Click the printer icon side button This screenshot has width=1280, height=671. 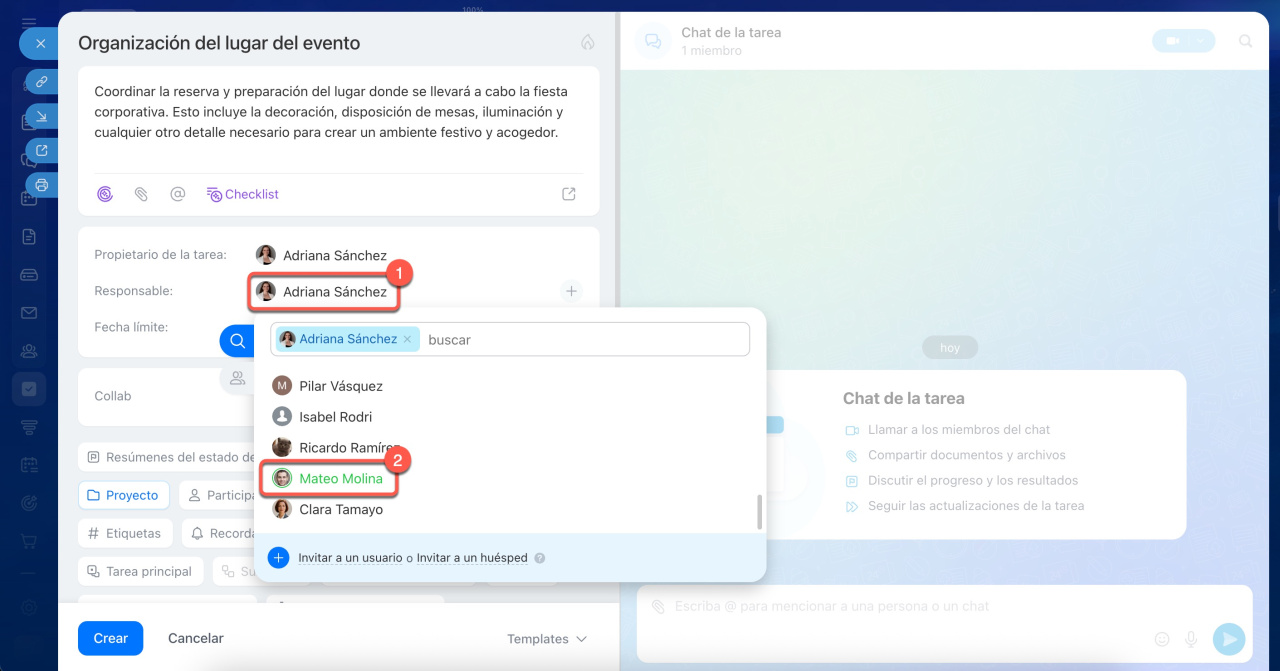[x=41, y=185]
